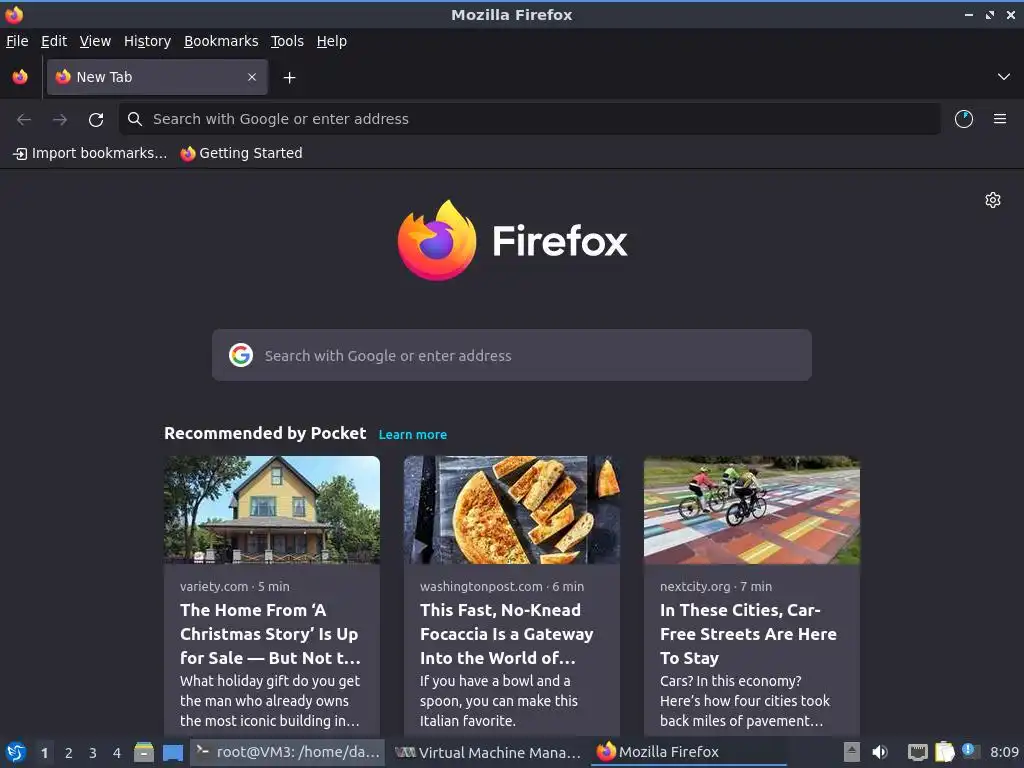Click the show desktop taskbar icon

[x=172, y=752]
